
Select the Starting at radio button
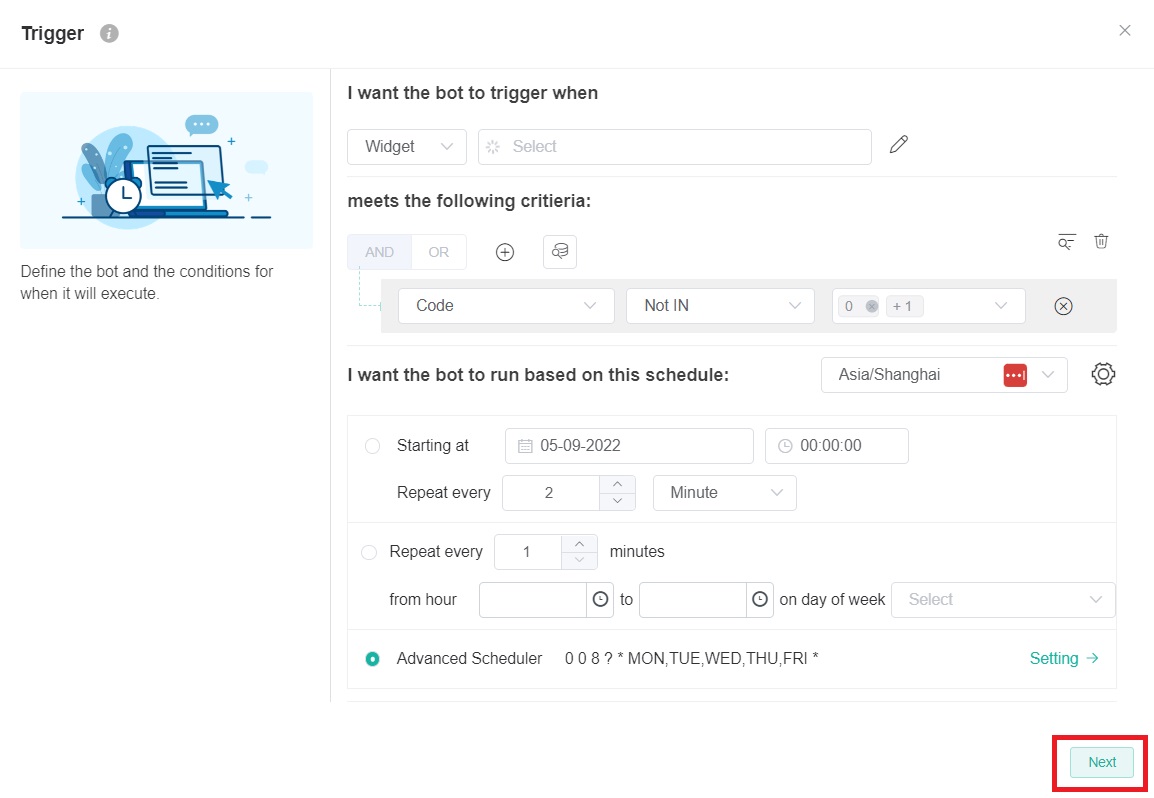coord(373,446)
